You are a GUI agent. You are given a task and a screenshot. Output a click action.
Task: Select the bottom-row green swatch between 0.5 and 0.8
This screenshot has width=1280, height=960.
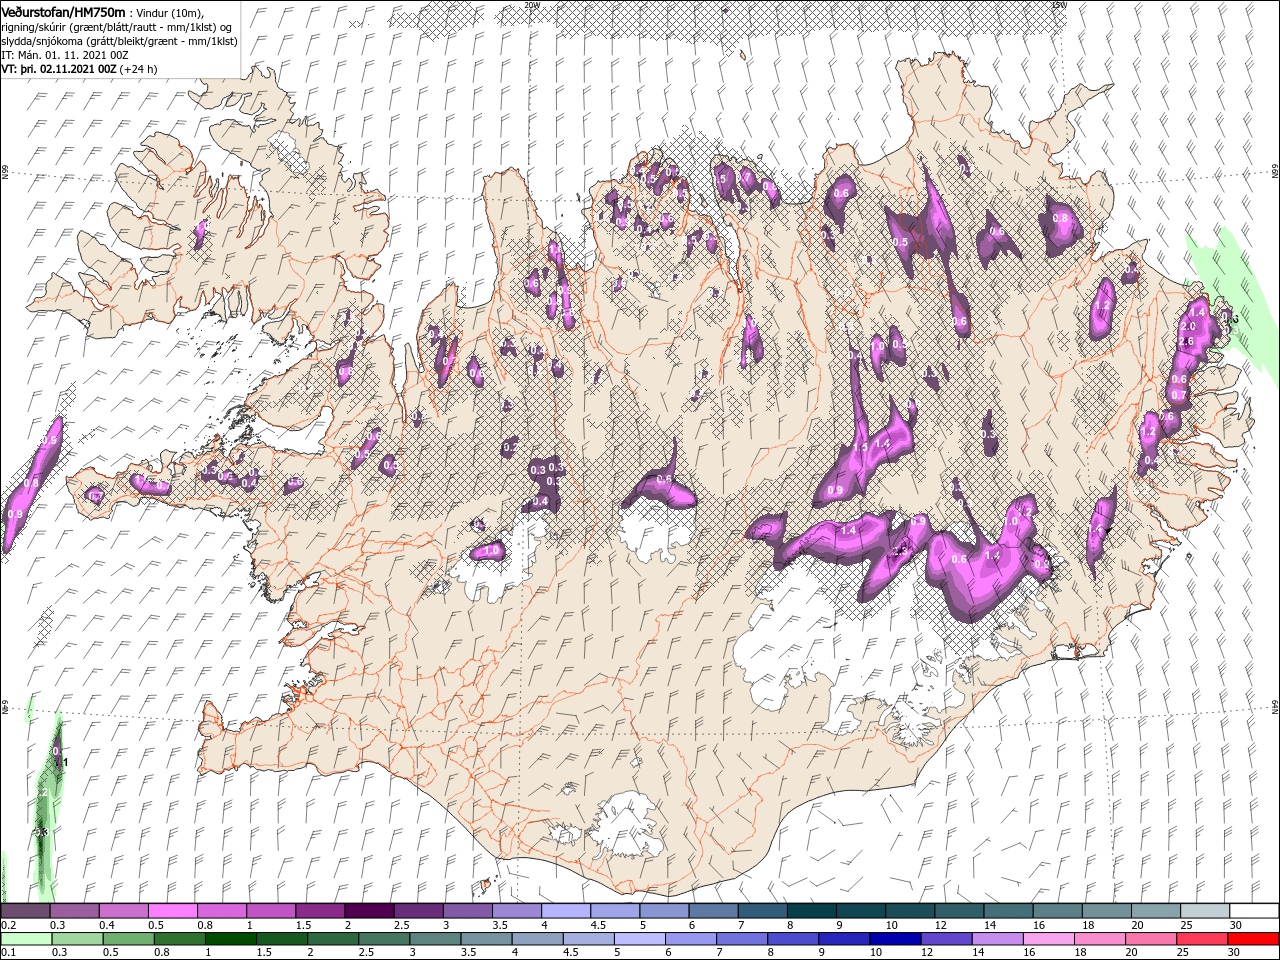tap(127, 939)
